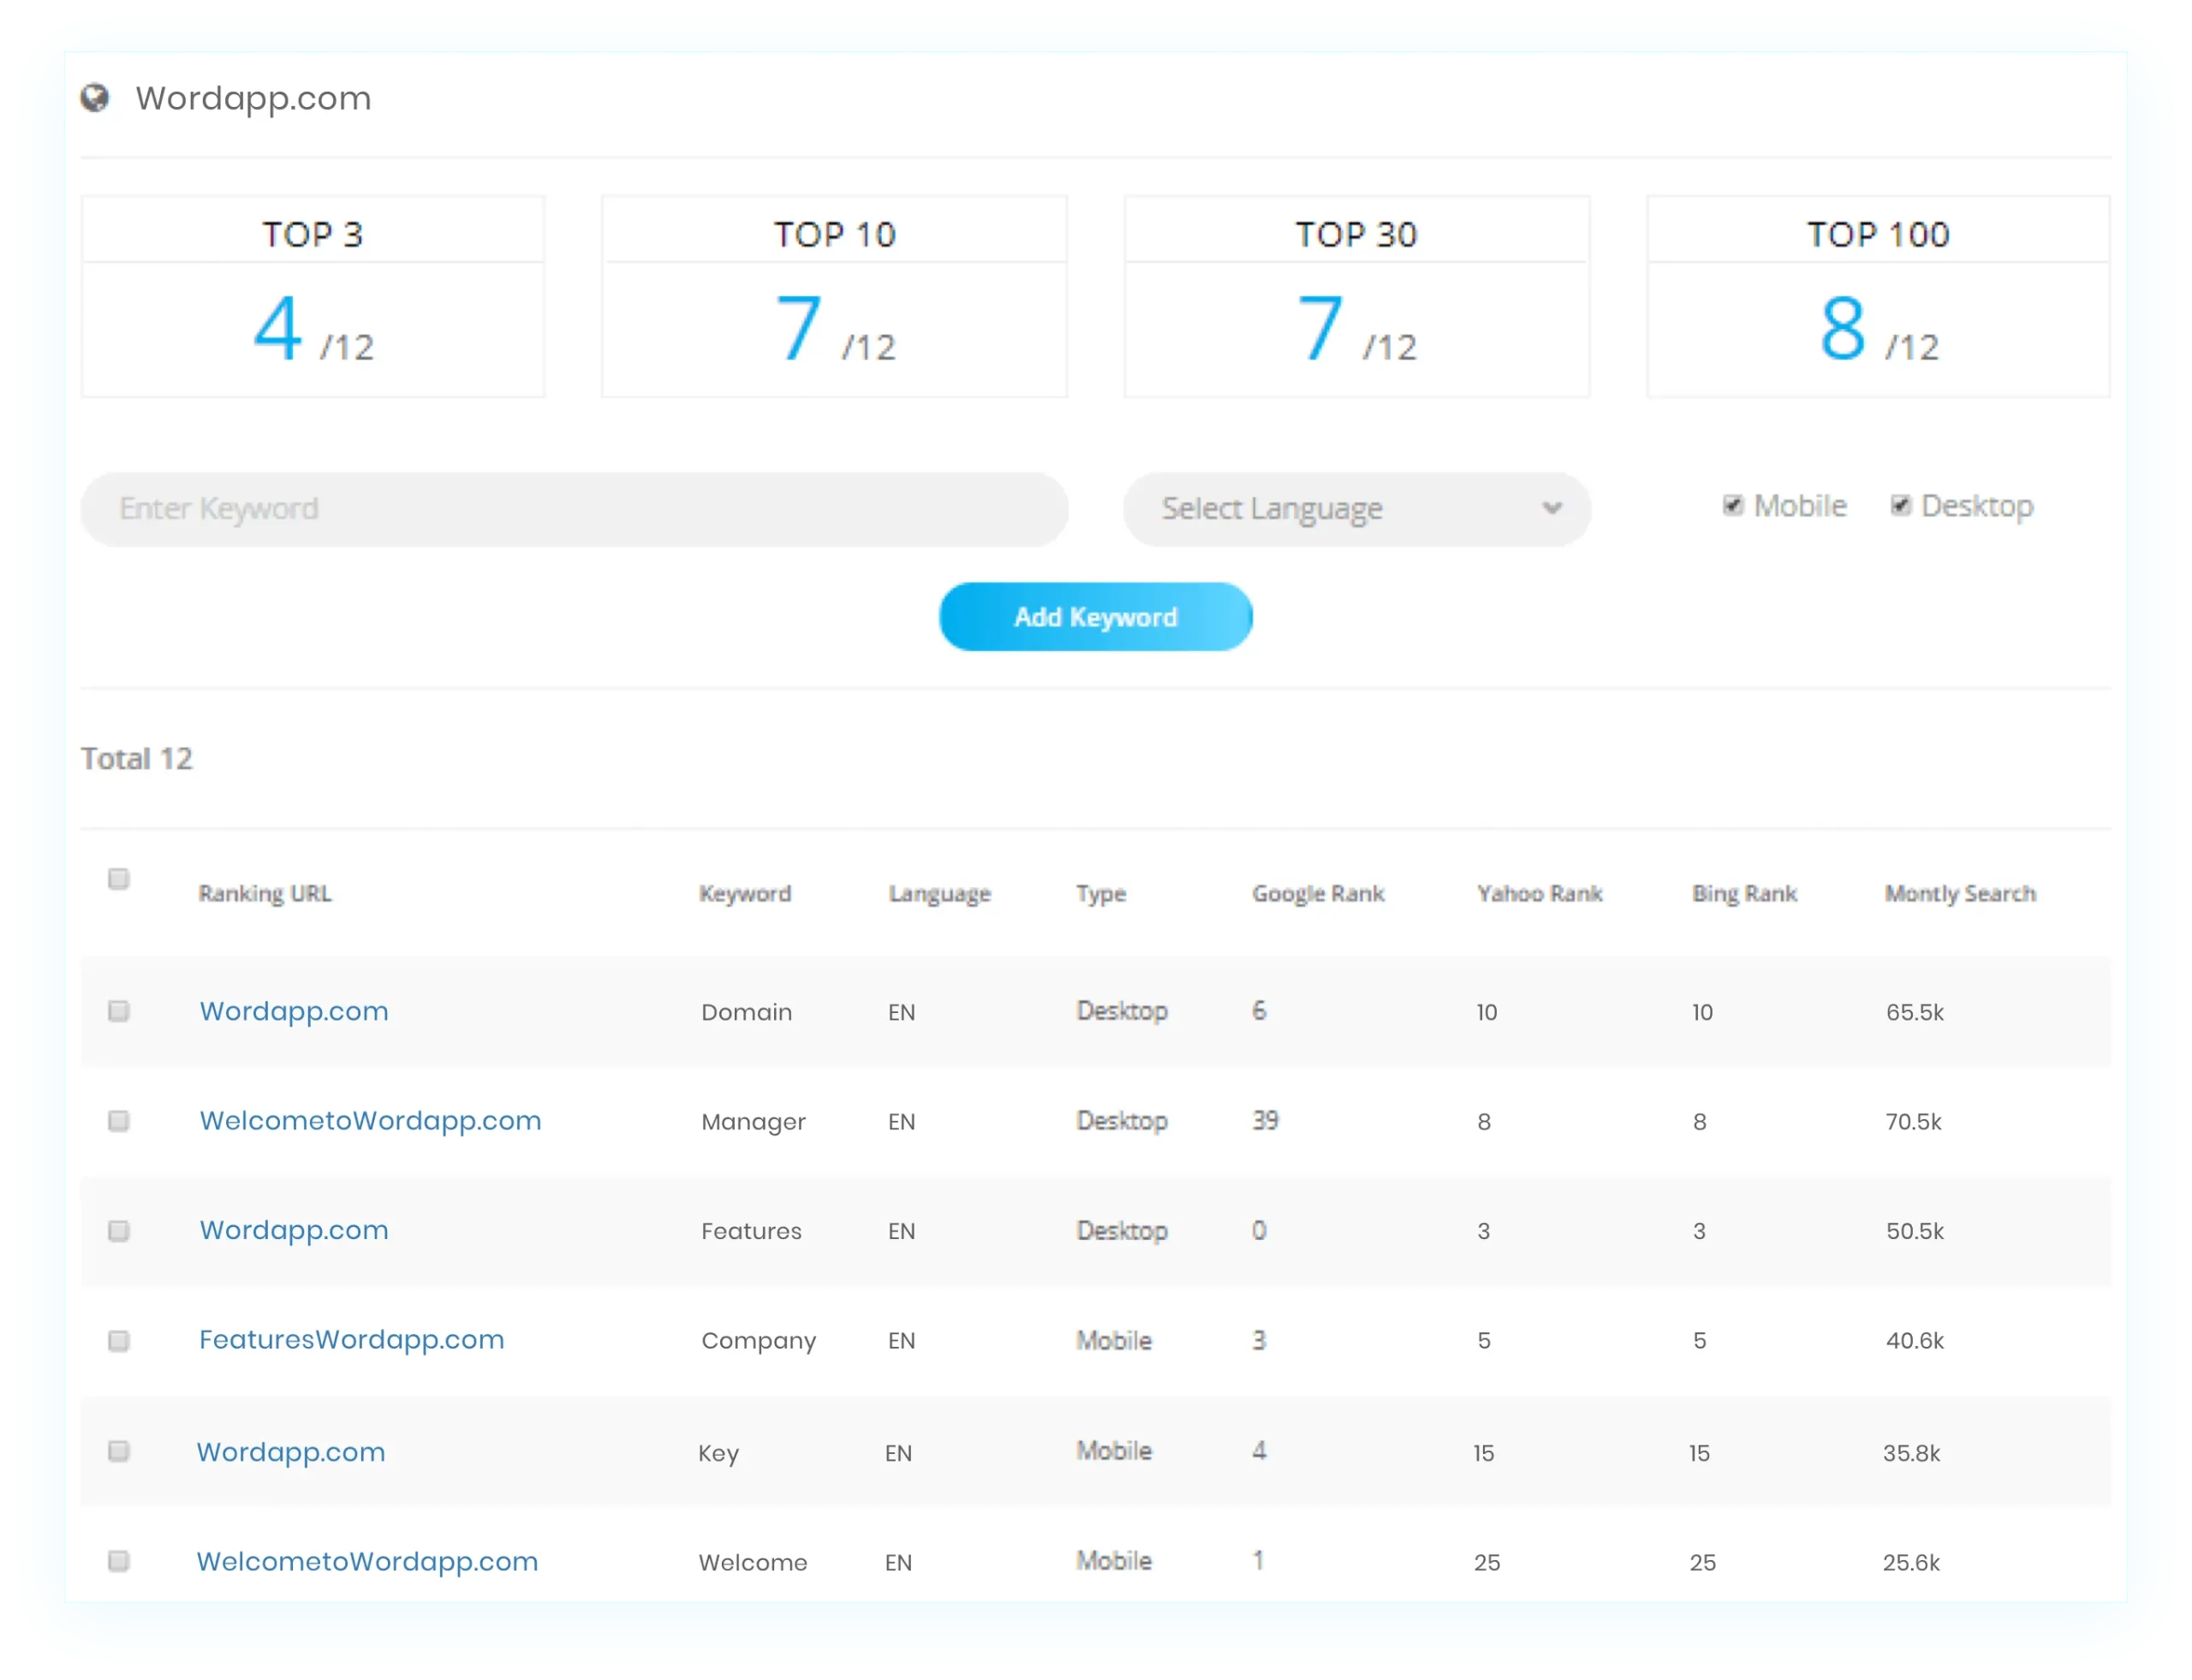The image size is (2192, 1680).
Task: Click the Language column header
Action: (939, 894)
